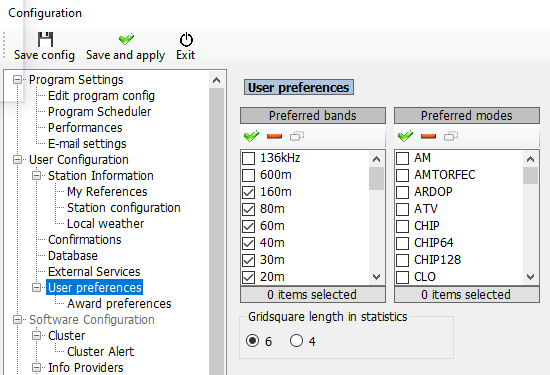Collapse the User preferences tree node
The image size is (550, 375).
click(36, 288)
